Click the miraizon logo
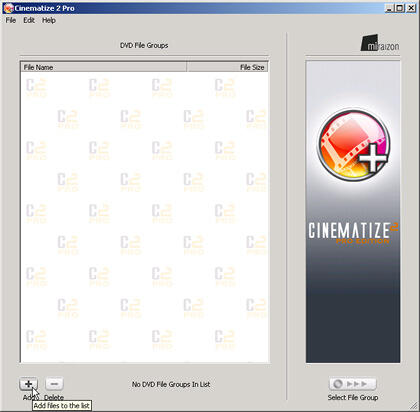 380,43
